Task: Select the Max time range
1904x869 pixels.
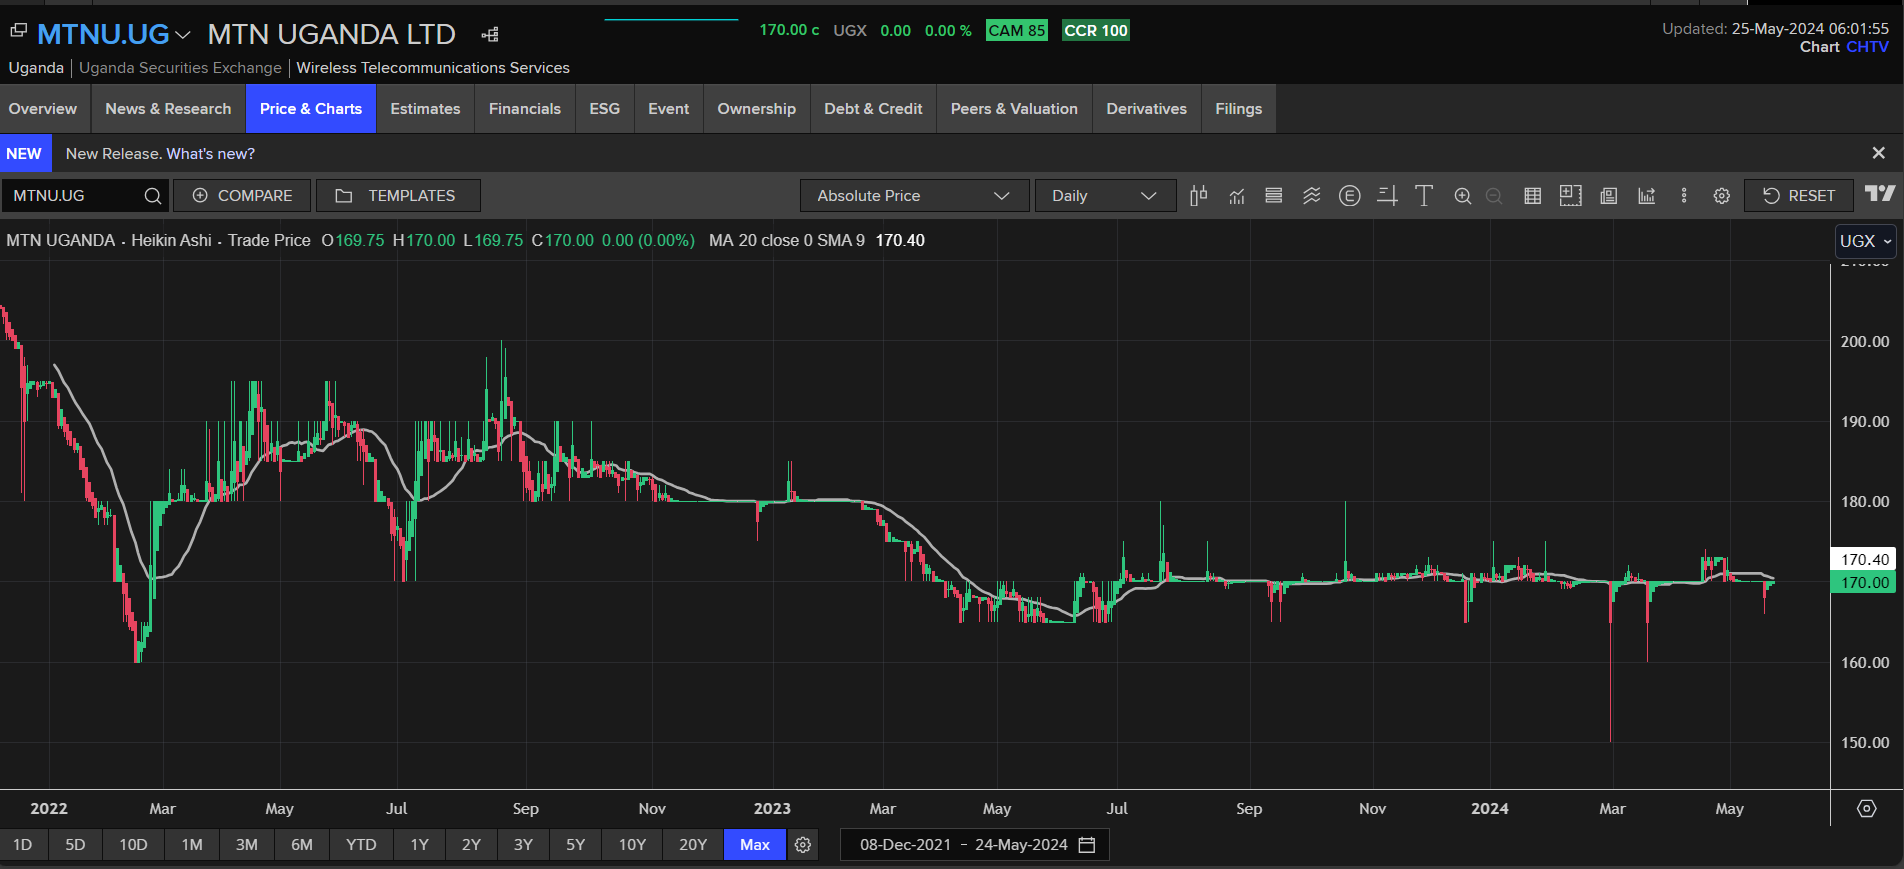Action: point(755,845)
